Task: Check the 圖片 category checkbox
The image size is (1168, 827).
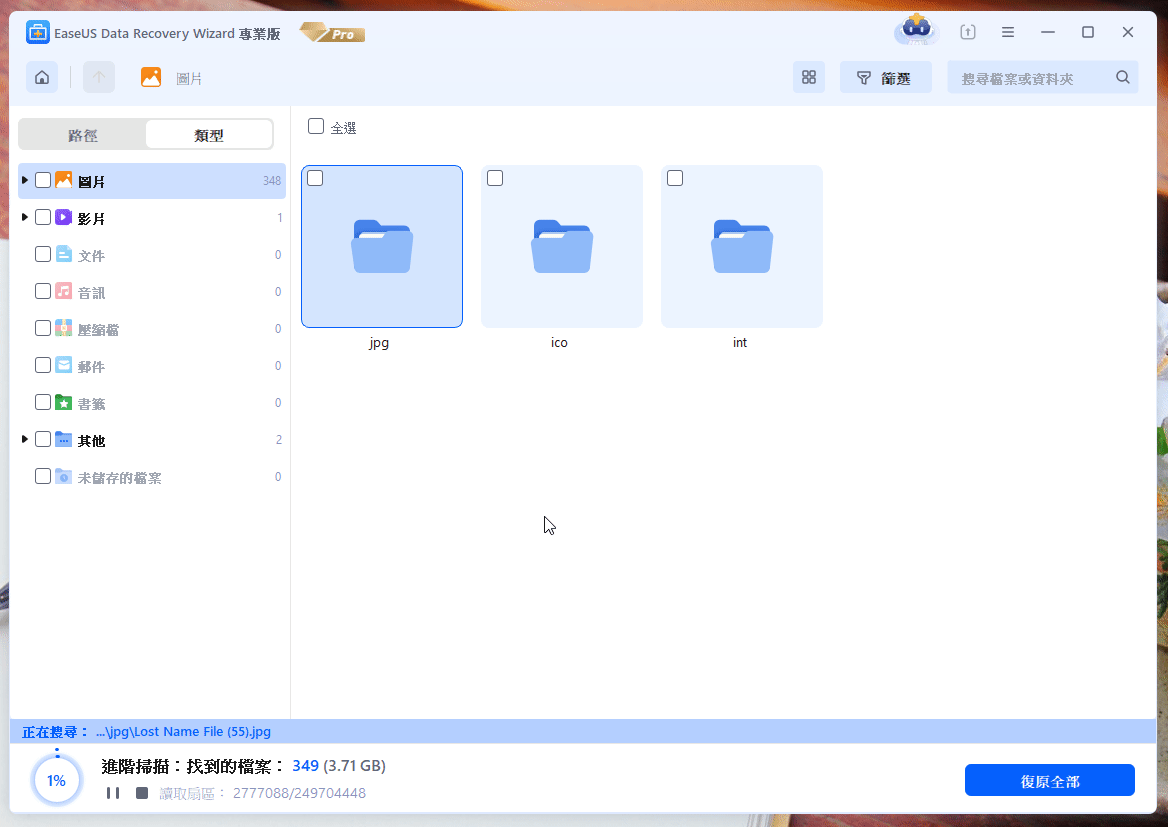Action: click(x=43, y=180)
